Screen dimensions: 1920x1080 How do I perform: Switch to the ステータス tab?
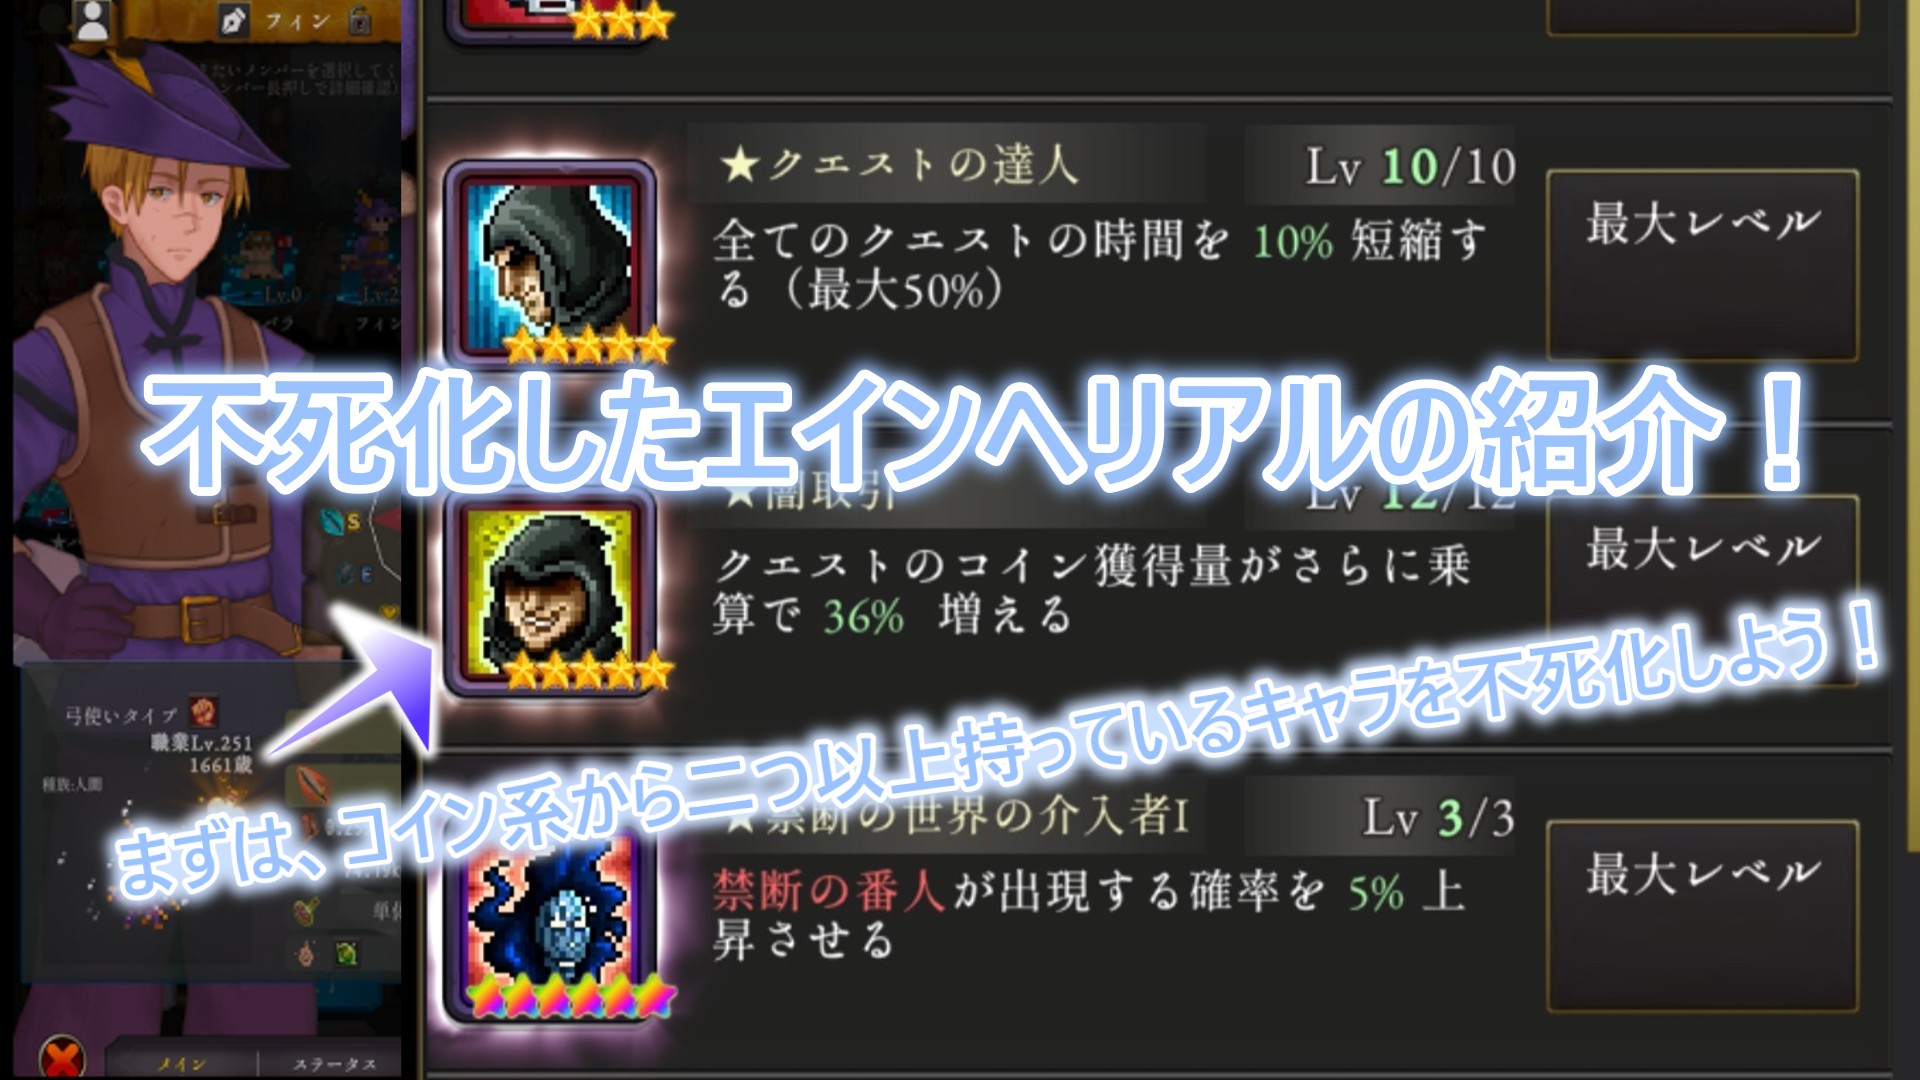[x=332, y=1064]
